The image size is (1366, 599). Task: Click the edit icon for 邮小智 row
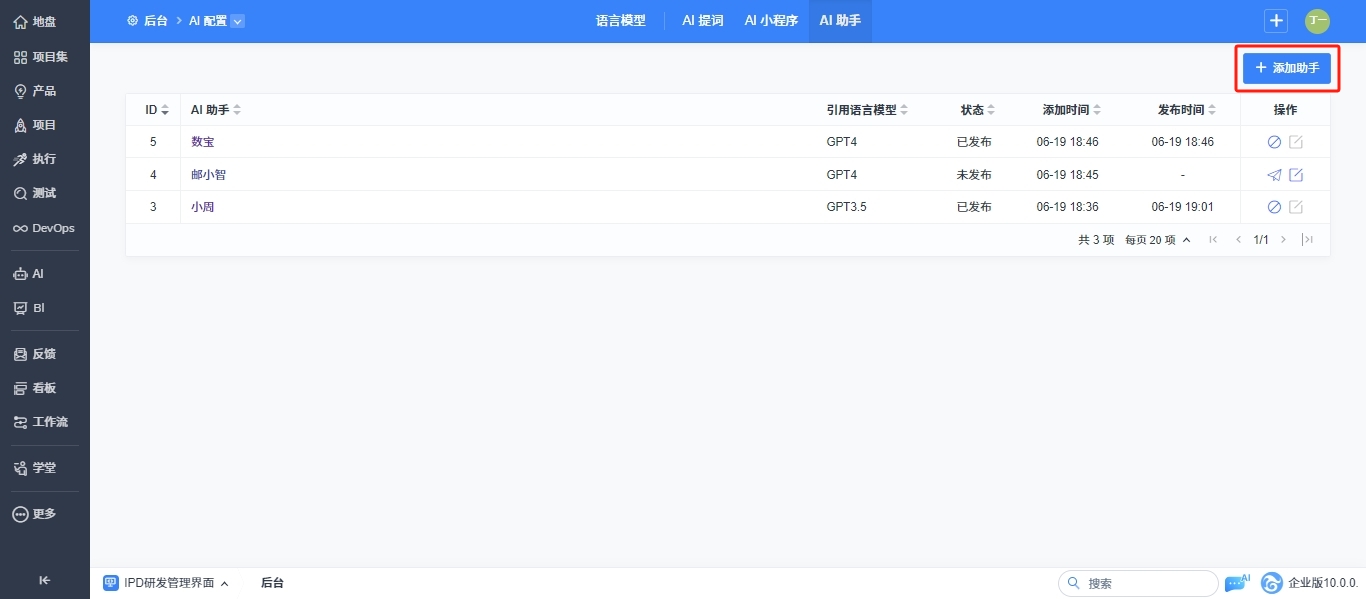click(x=1296, y=175)
